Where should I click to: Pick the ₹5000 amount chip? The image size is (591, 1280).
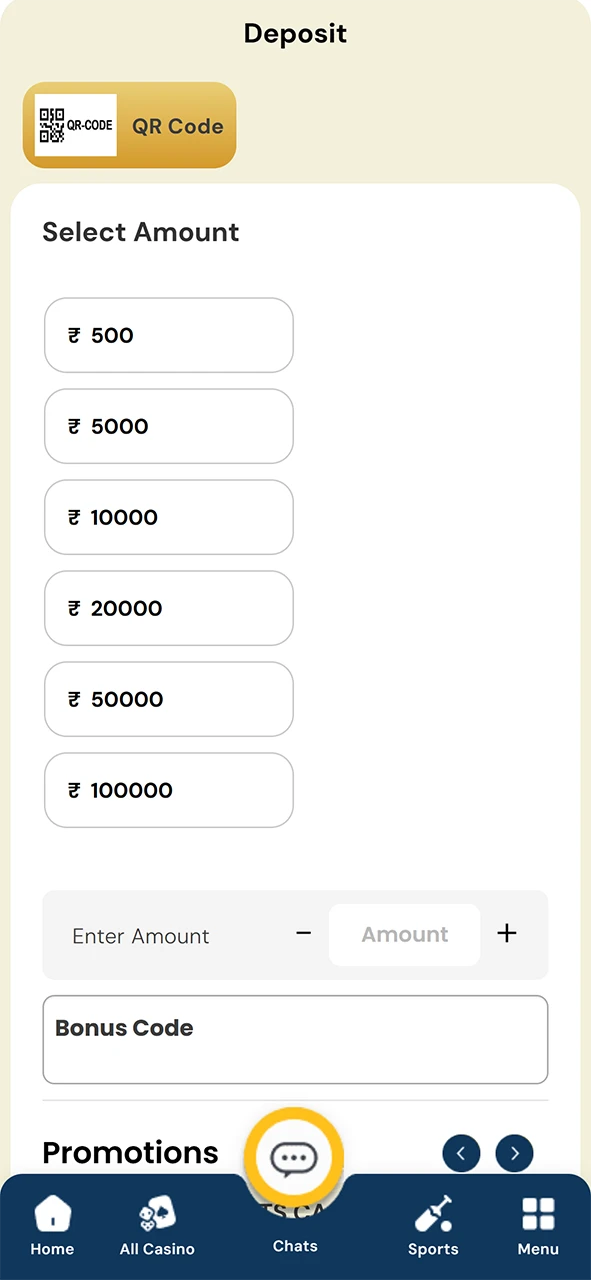(x=168, y=426)
